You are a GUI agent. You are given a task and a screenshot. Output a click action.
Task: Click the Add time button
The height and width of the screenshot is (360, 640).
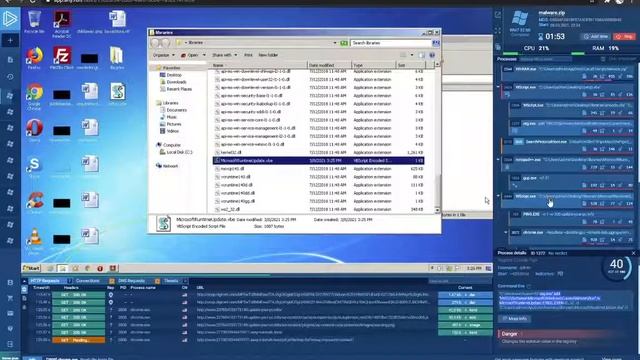click(x=596, y=36)
